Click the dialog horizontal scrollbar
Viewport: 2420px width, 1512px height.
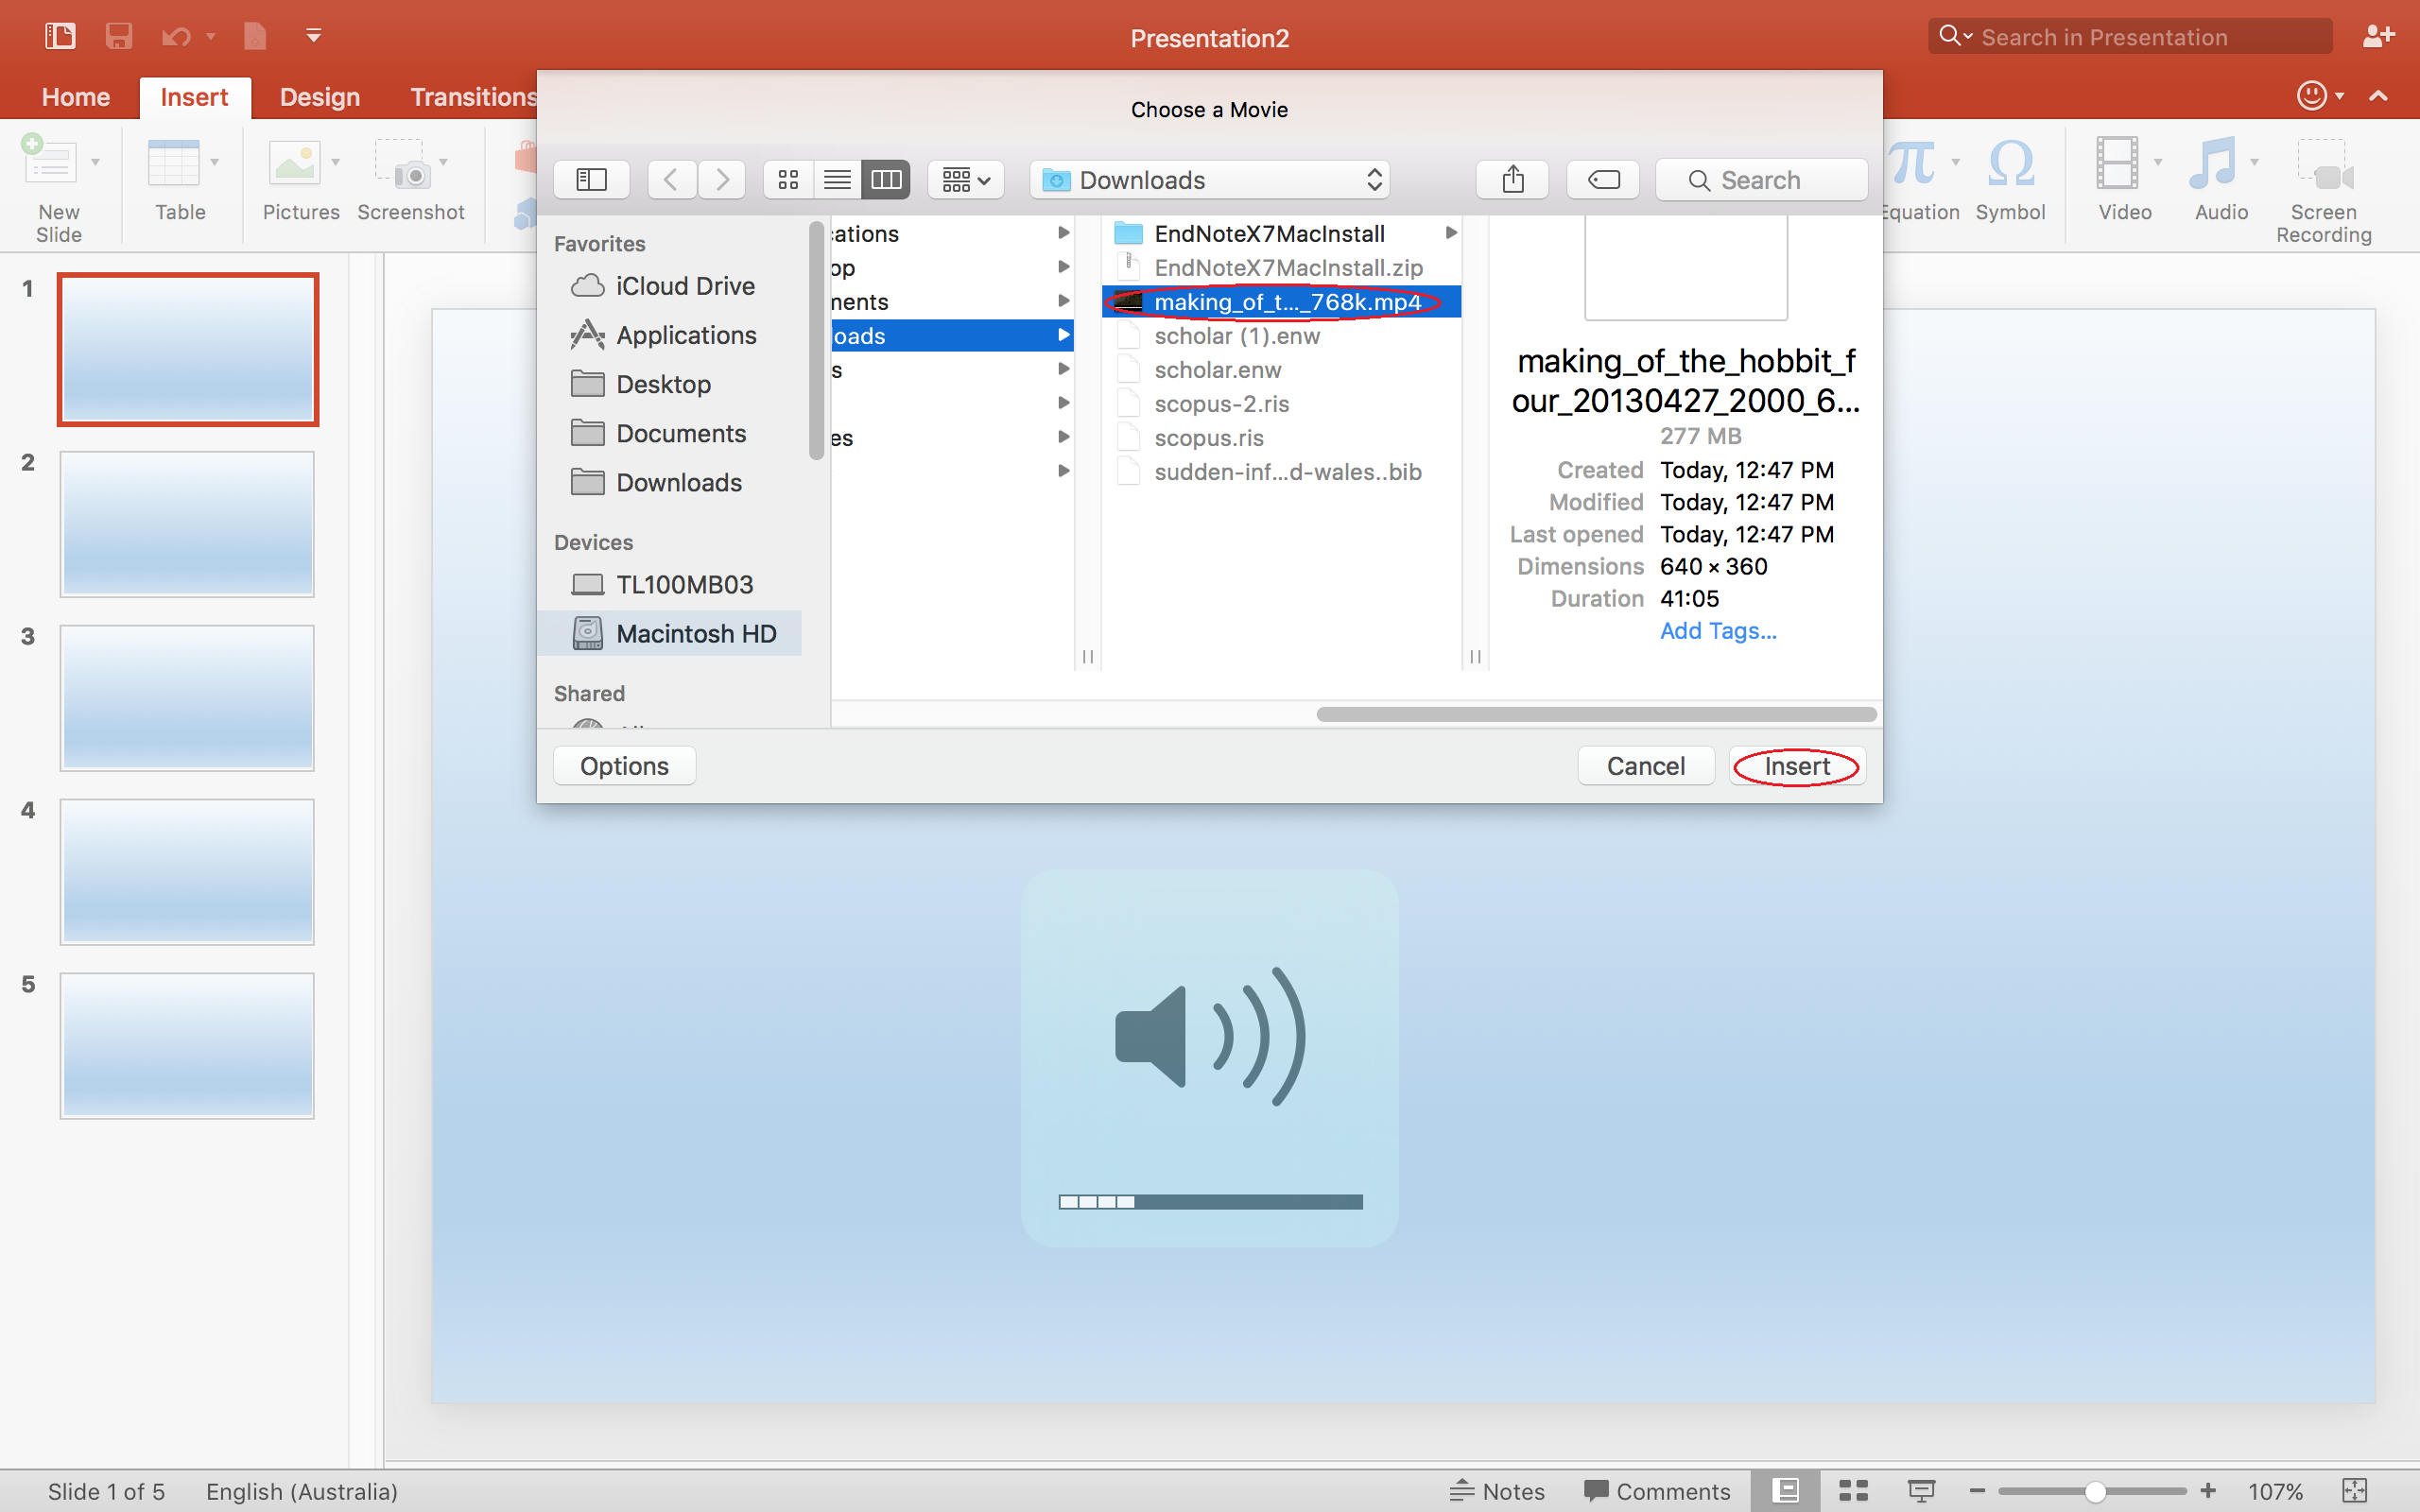click(x=1596, y=714)
